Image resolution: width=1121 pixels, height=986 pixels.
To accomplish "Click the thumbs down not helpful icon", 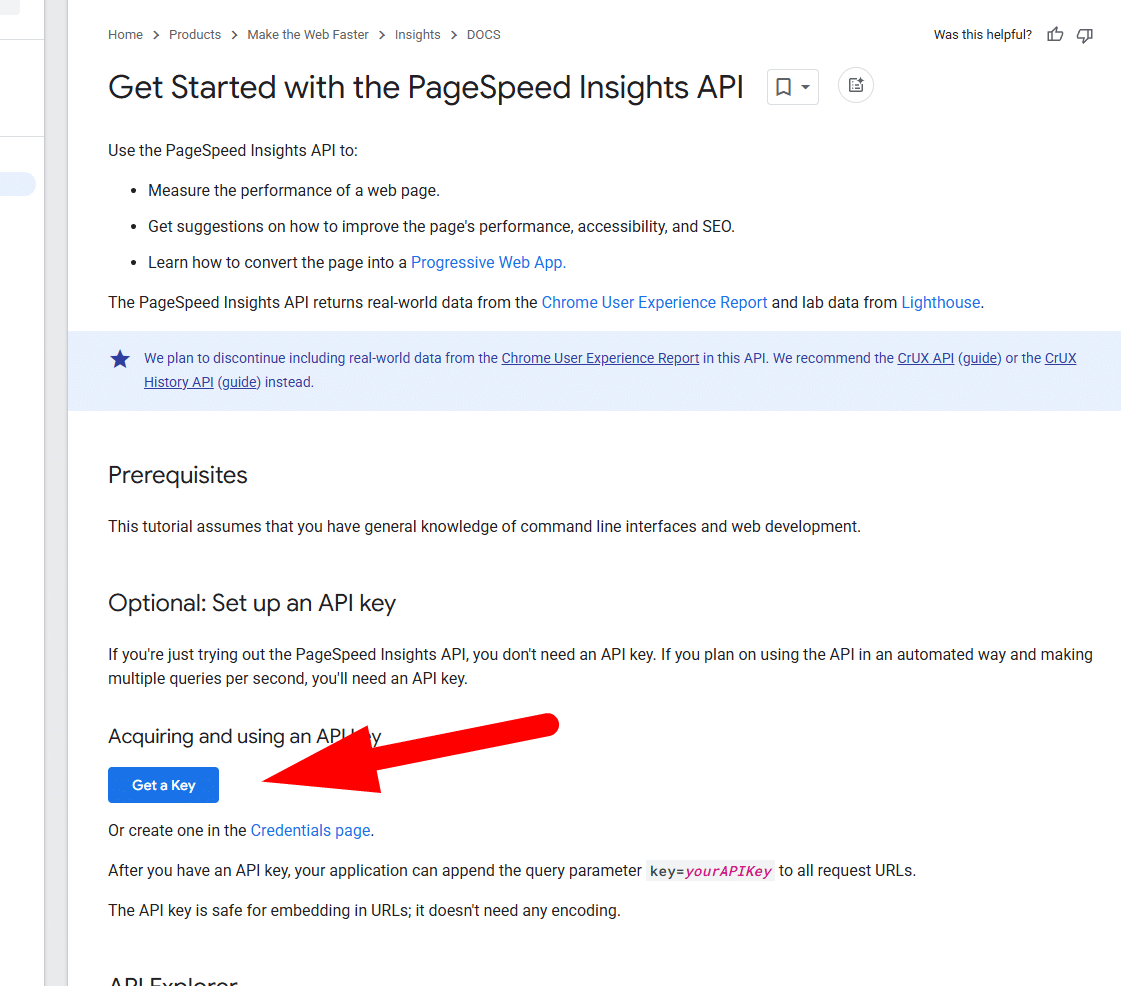I will click(x=1085, y=35).
